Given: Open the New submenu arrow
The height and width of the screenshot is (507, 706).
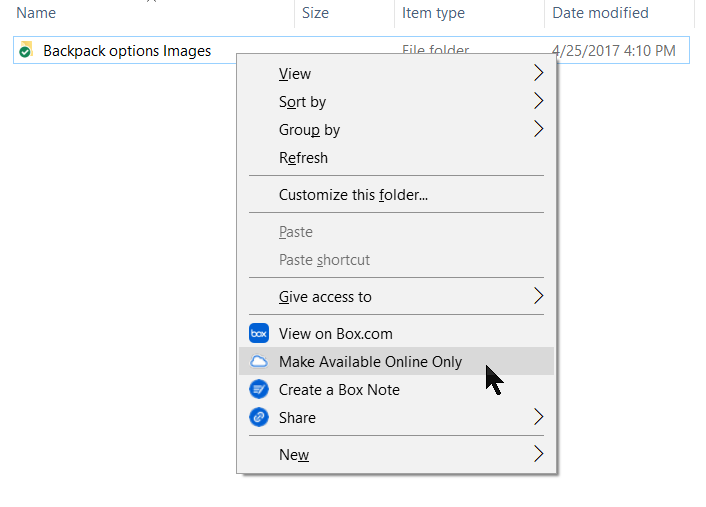Looking at the screenshot, I should (x=538, y=455).
